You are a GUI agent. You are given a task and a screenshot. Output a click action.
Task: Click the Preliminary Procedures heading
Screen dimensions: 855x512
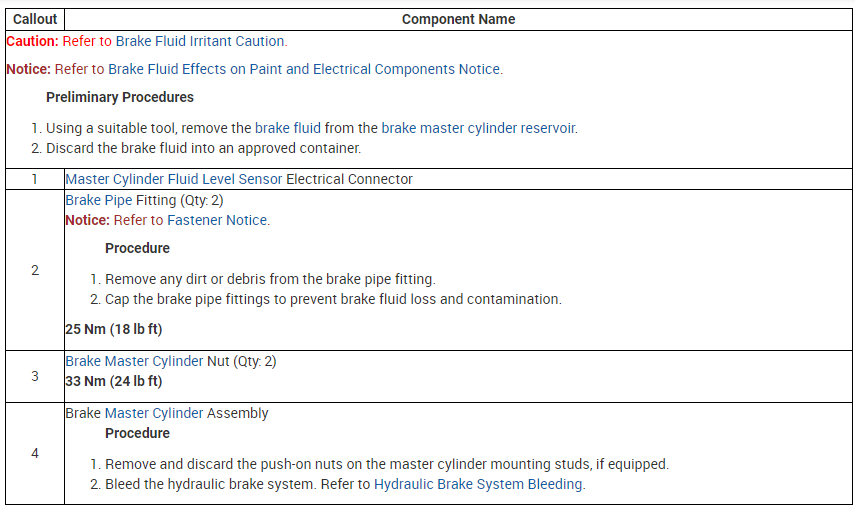[120, 97]
